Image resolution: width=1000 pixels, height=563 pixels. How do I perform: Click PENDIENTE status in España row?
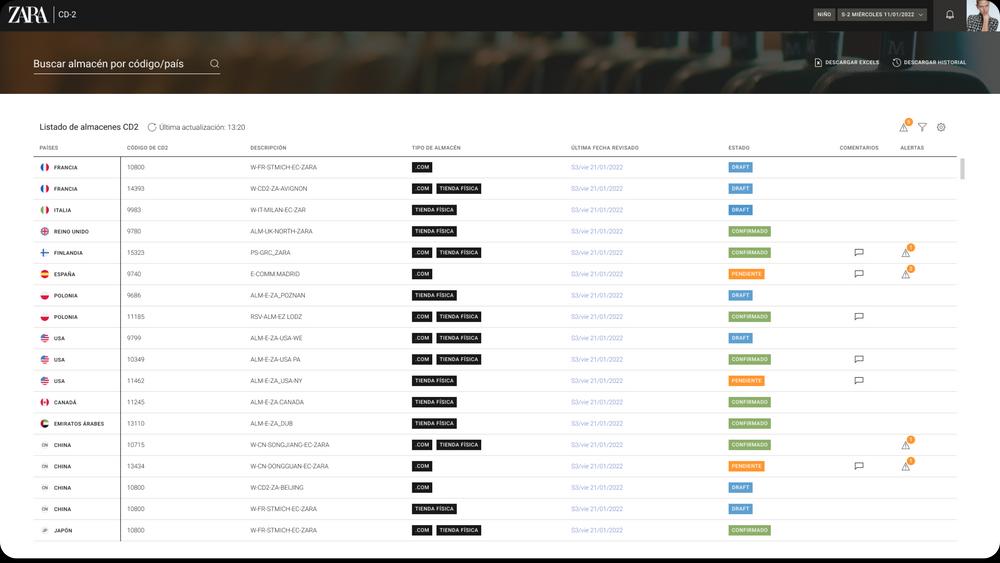pos(746,274)
